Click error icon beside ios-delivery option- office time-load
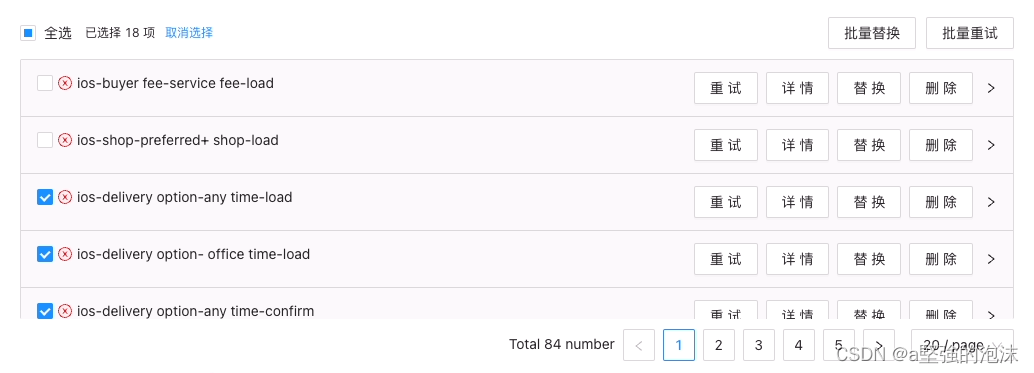 (x=65, y=254)
